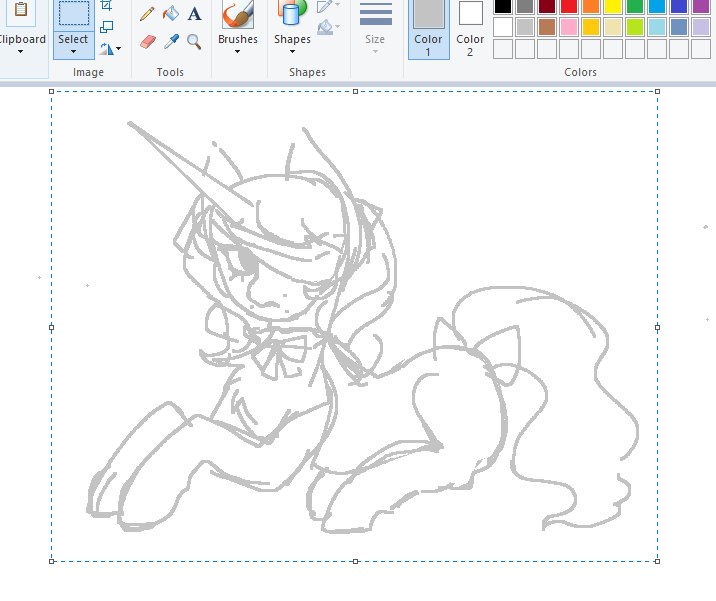Screen dimensions: 716x601
Task: Click the top-middle selection handle
Action: click(355, 92)
